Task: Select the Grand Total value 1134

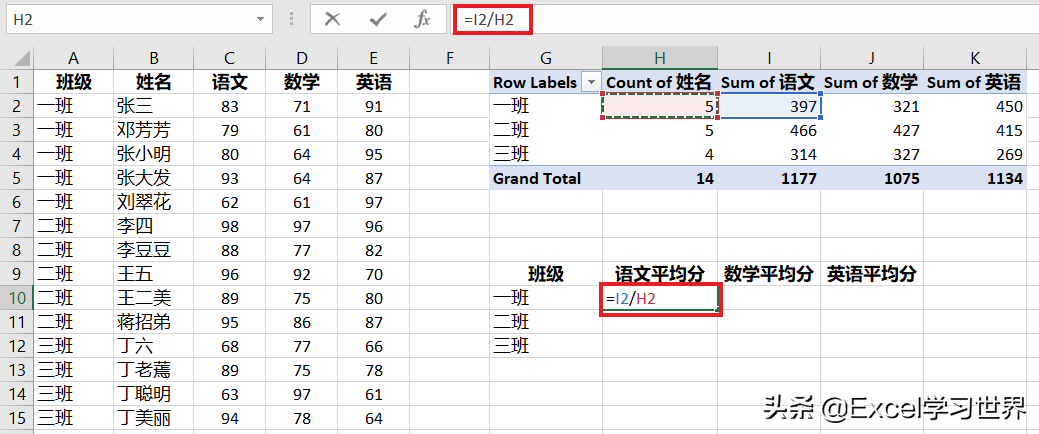Action: coord(975,178)
